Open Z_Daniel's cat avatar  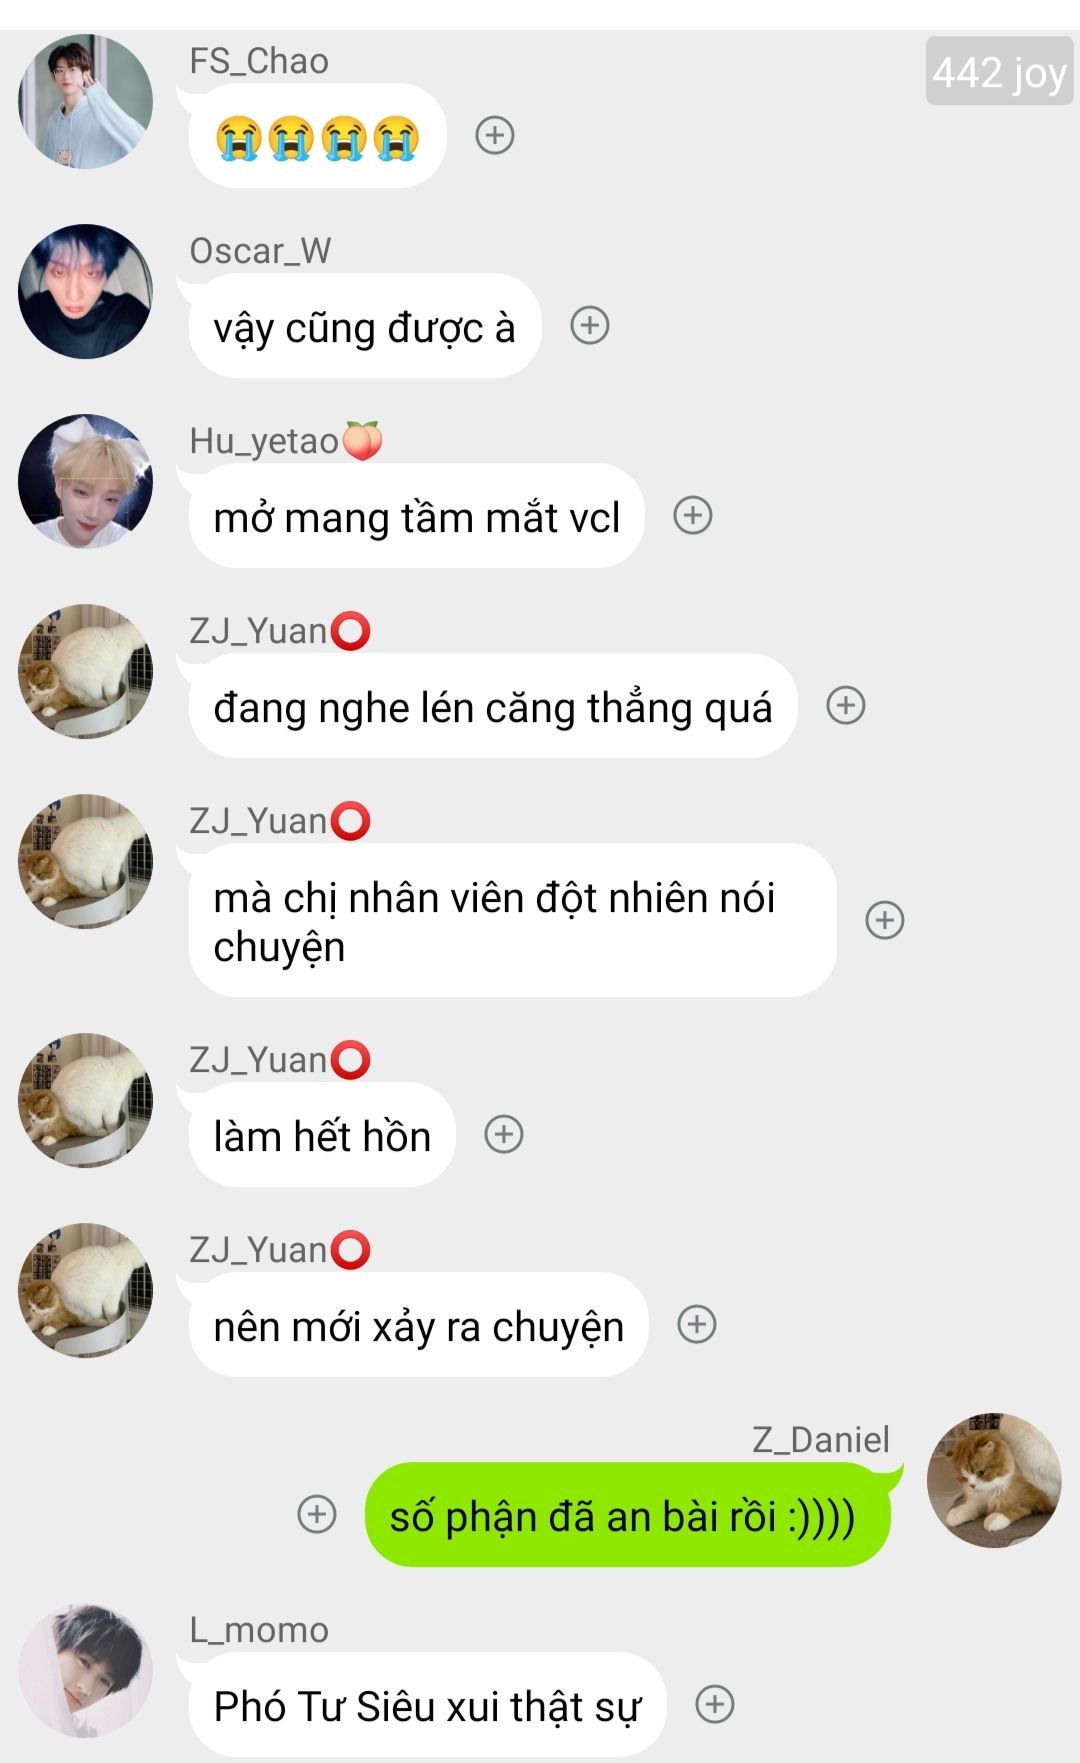tap(994, 1480)
